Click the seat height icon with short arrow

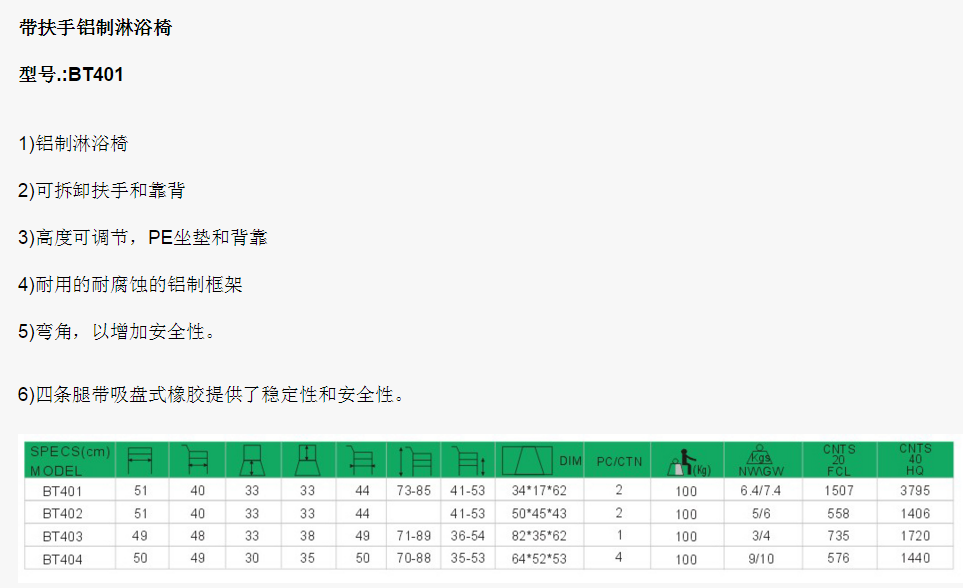[469, 462]
